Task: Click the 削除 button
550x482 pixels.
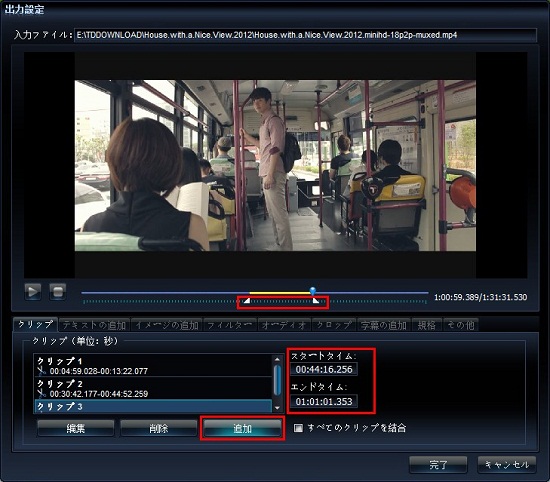Action: tap(159, 428)
